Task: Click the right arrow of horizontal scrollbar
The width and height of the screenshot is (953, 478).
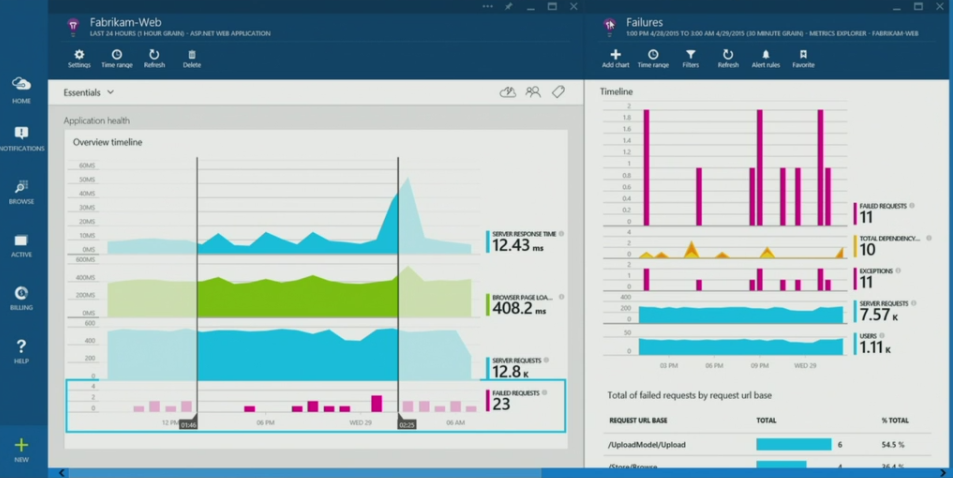Action: coord(944,473)
